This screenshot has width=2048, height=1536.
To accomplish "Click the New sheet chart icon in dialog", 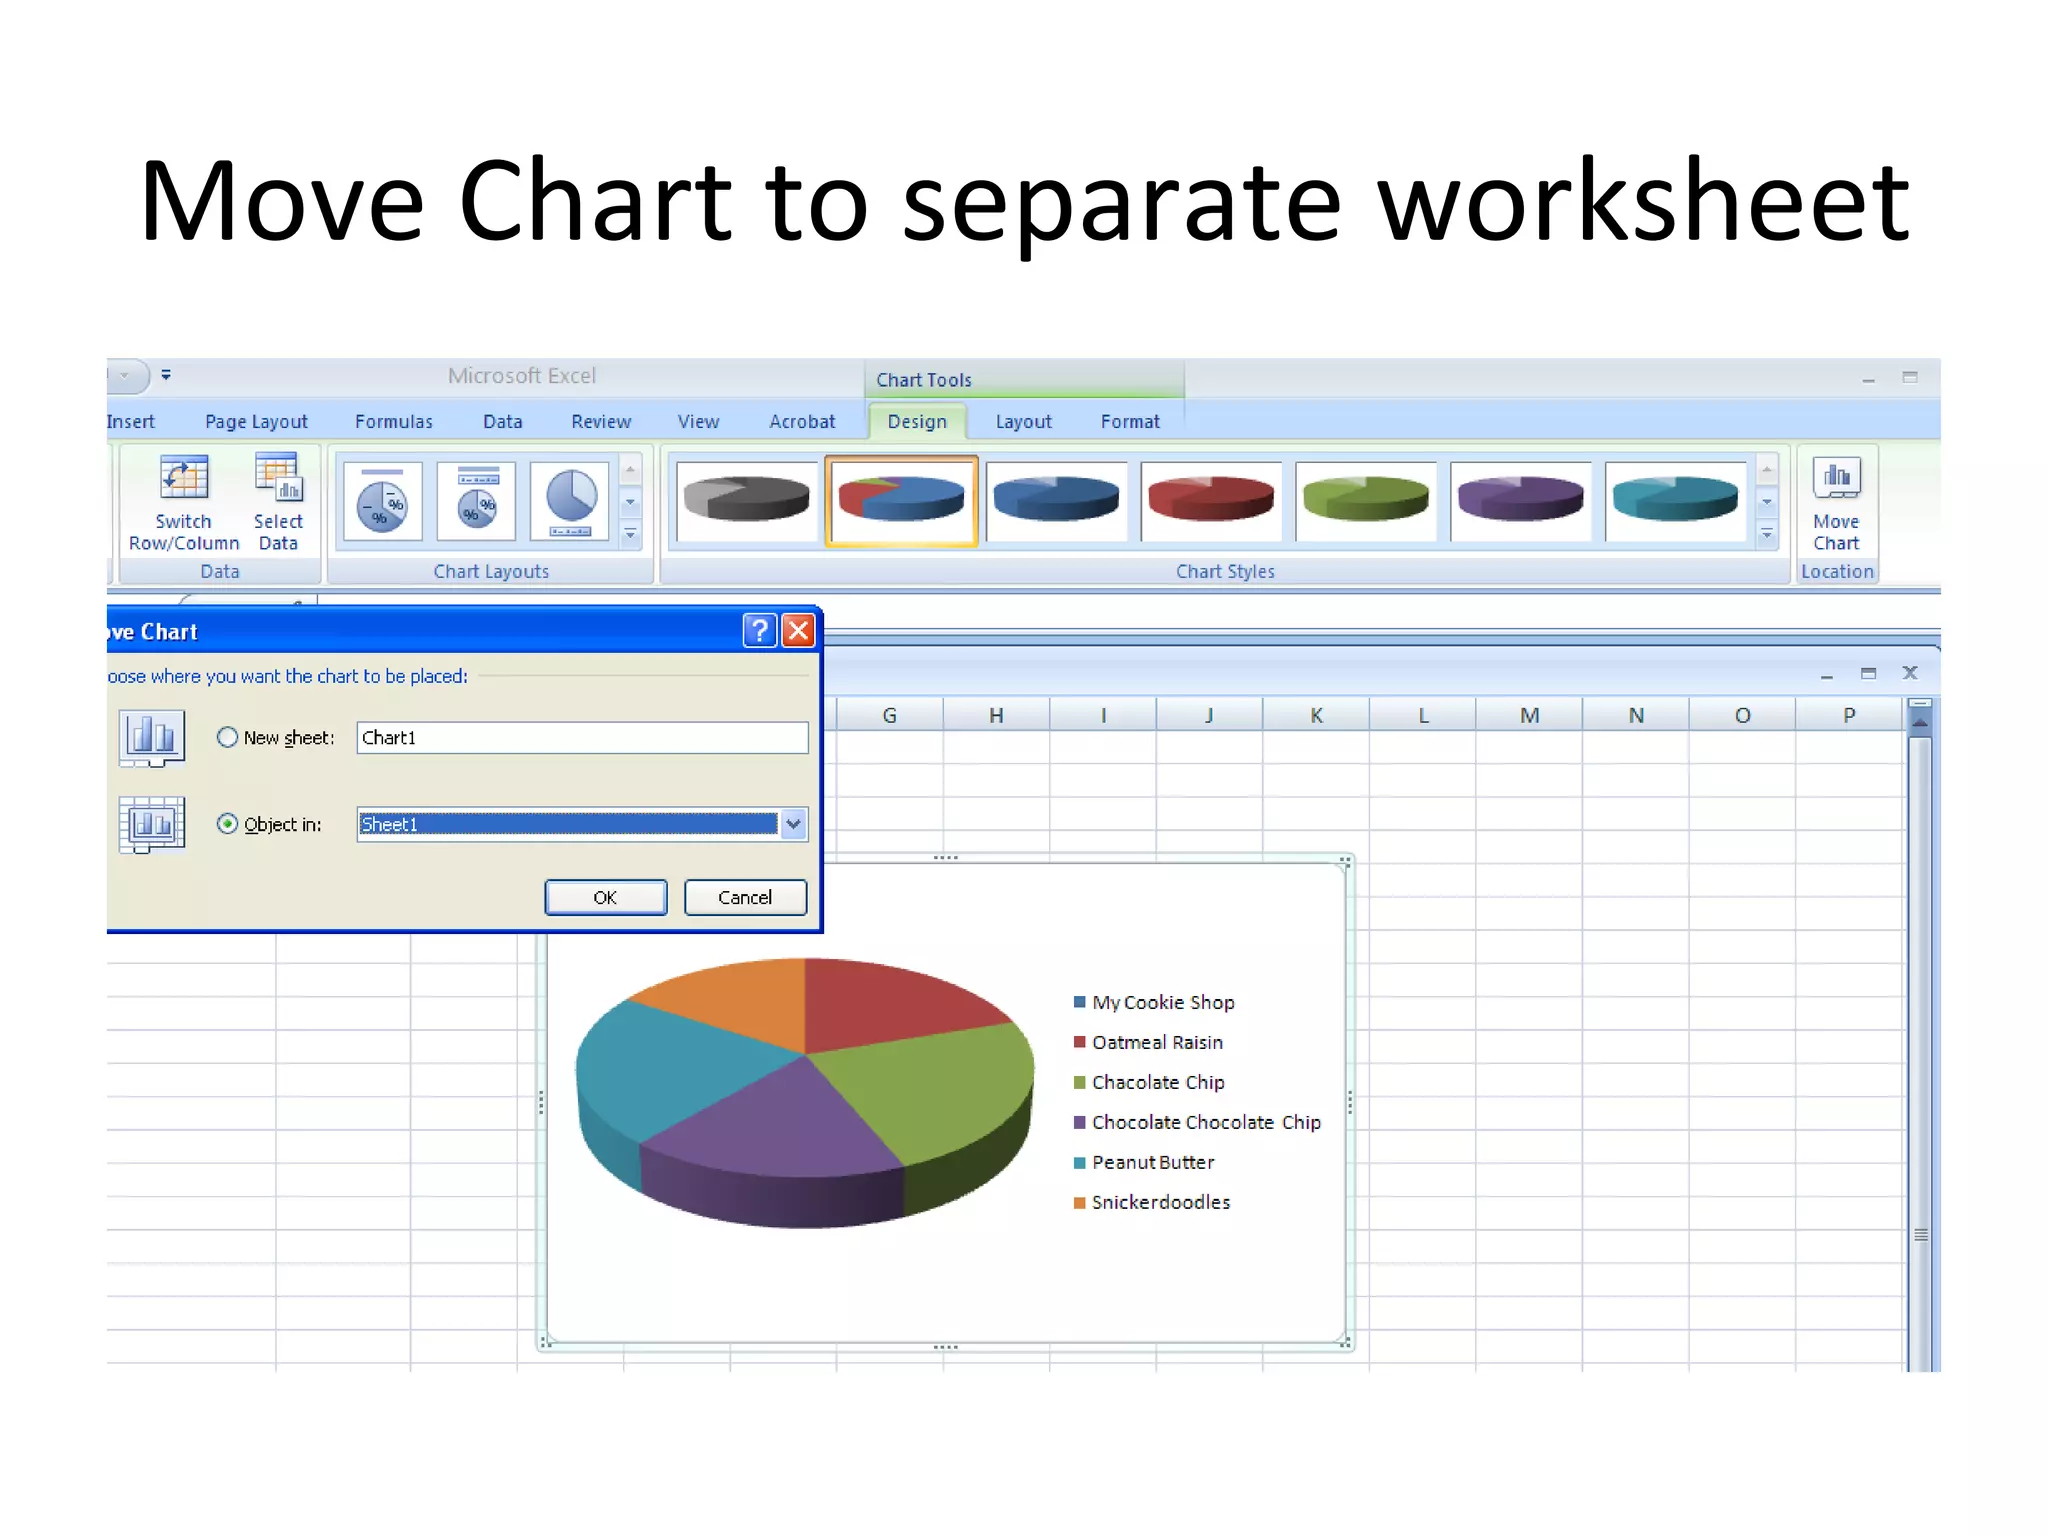I will [x=152, y=738].
